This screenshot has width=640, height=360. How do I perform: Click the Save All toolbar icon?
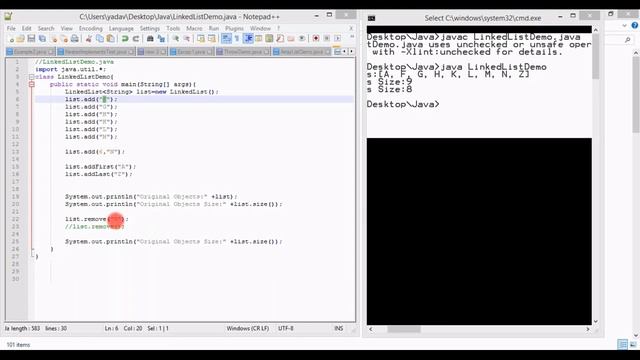(42, 39)
